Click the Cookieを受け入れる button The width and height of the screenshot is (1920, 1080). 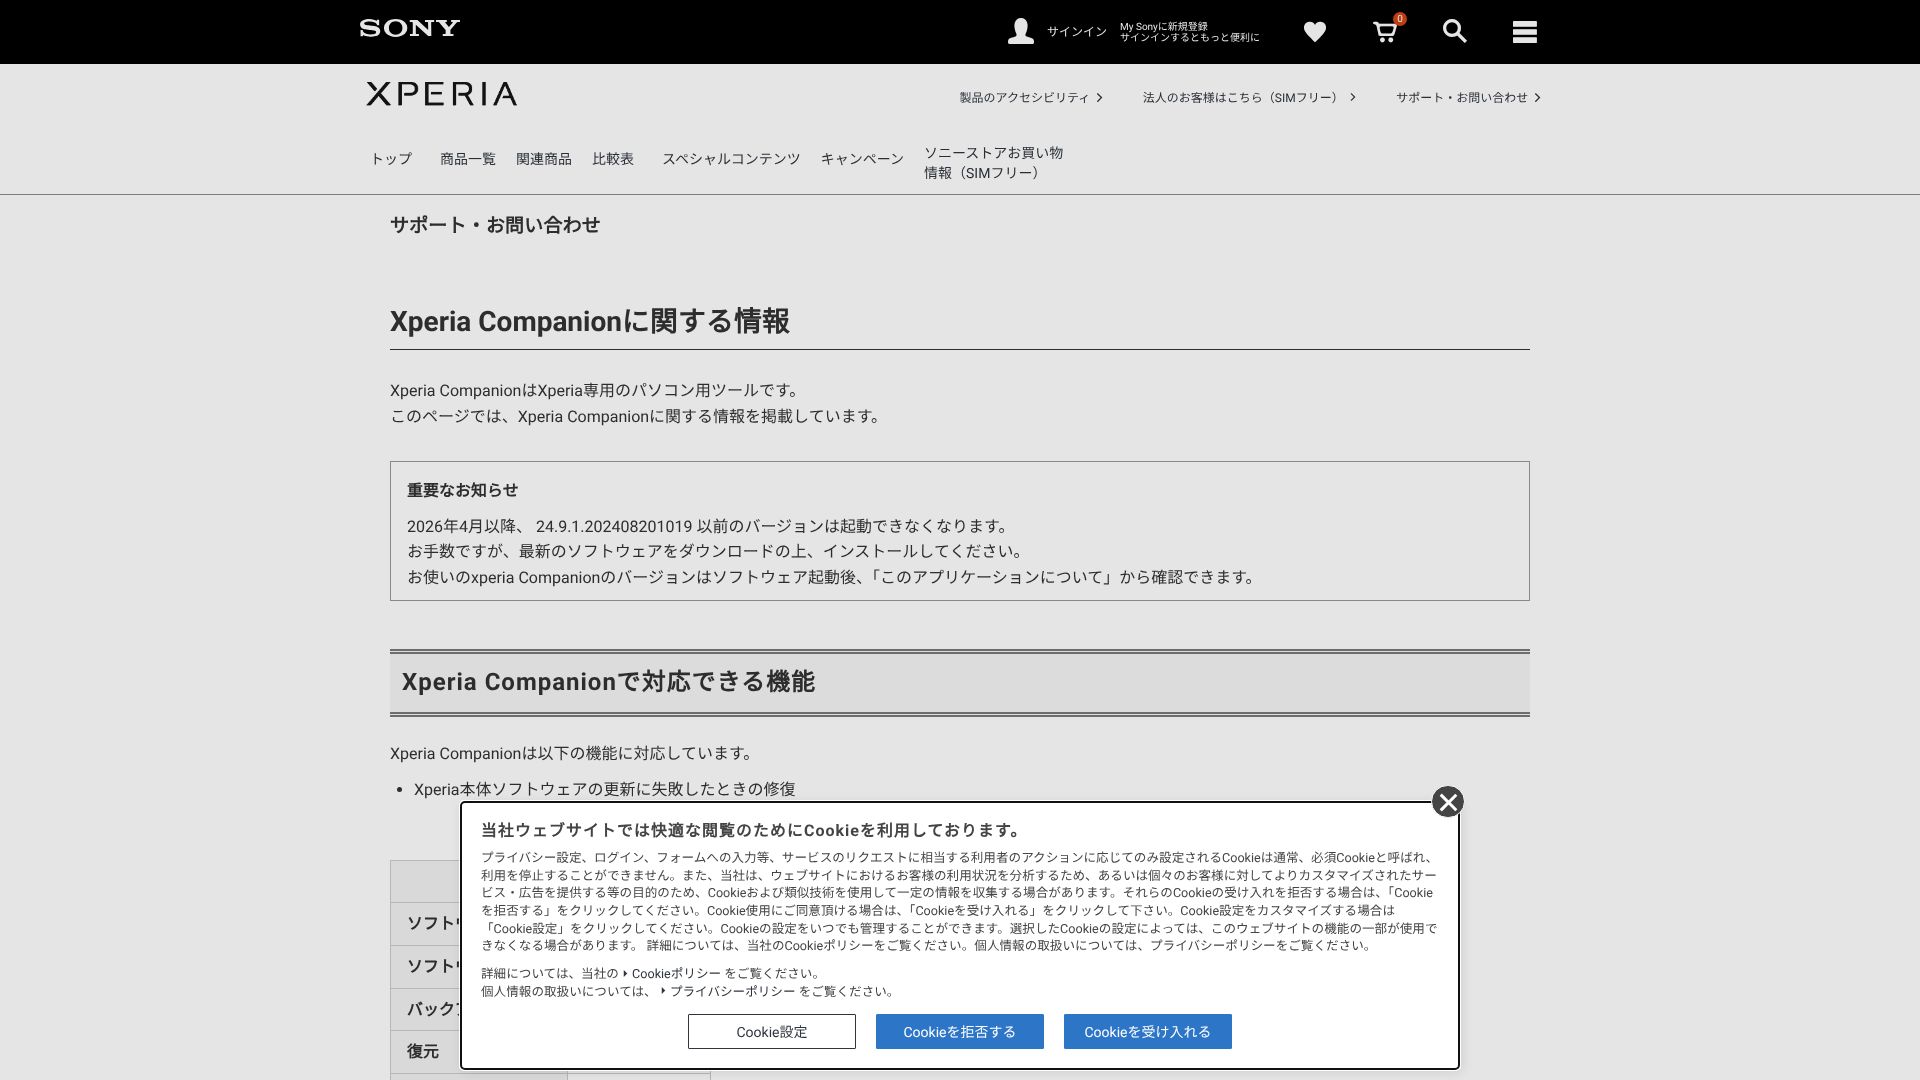click(x=1148, y=1032)
